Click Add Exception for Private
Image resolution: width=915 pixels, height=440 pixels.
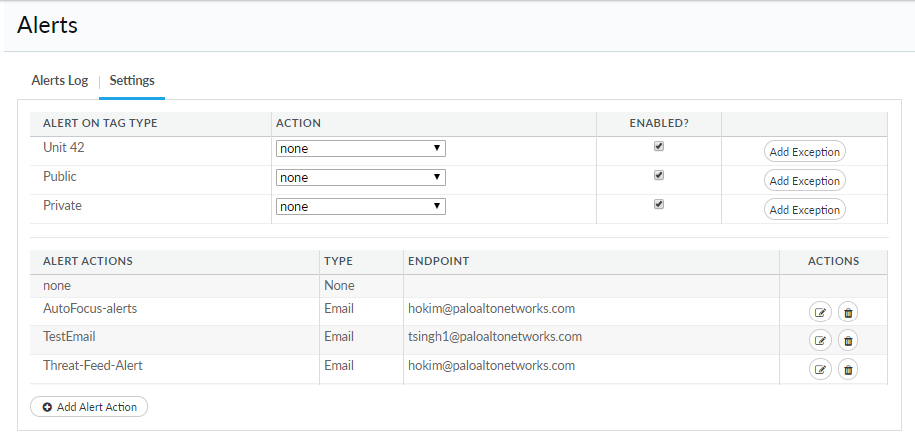pos(804,210)
